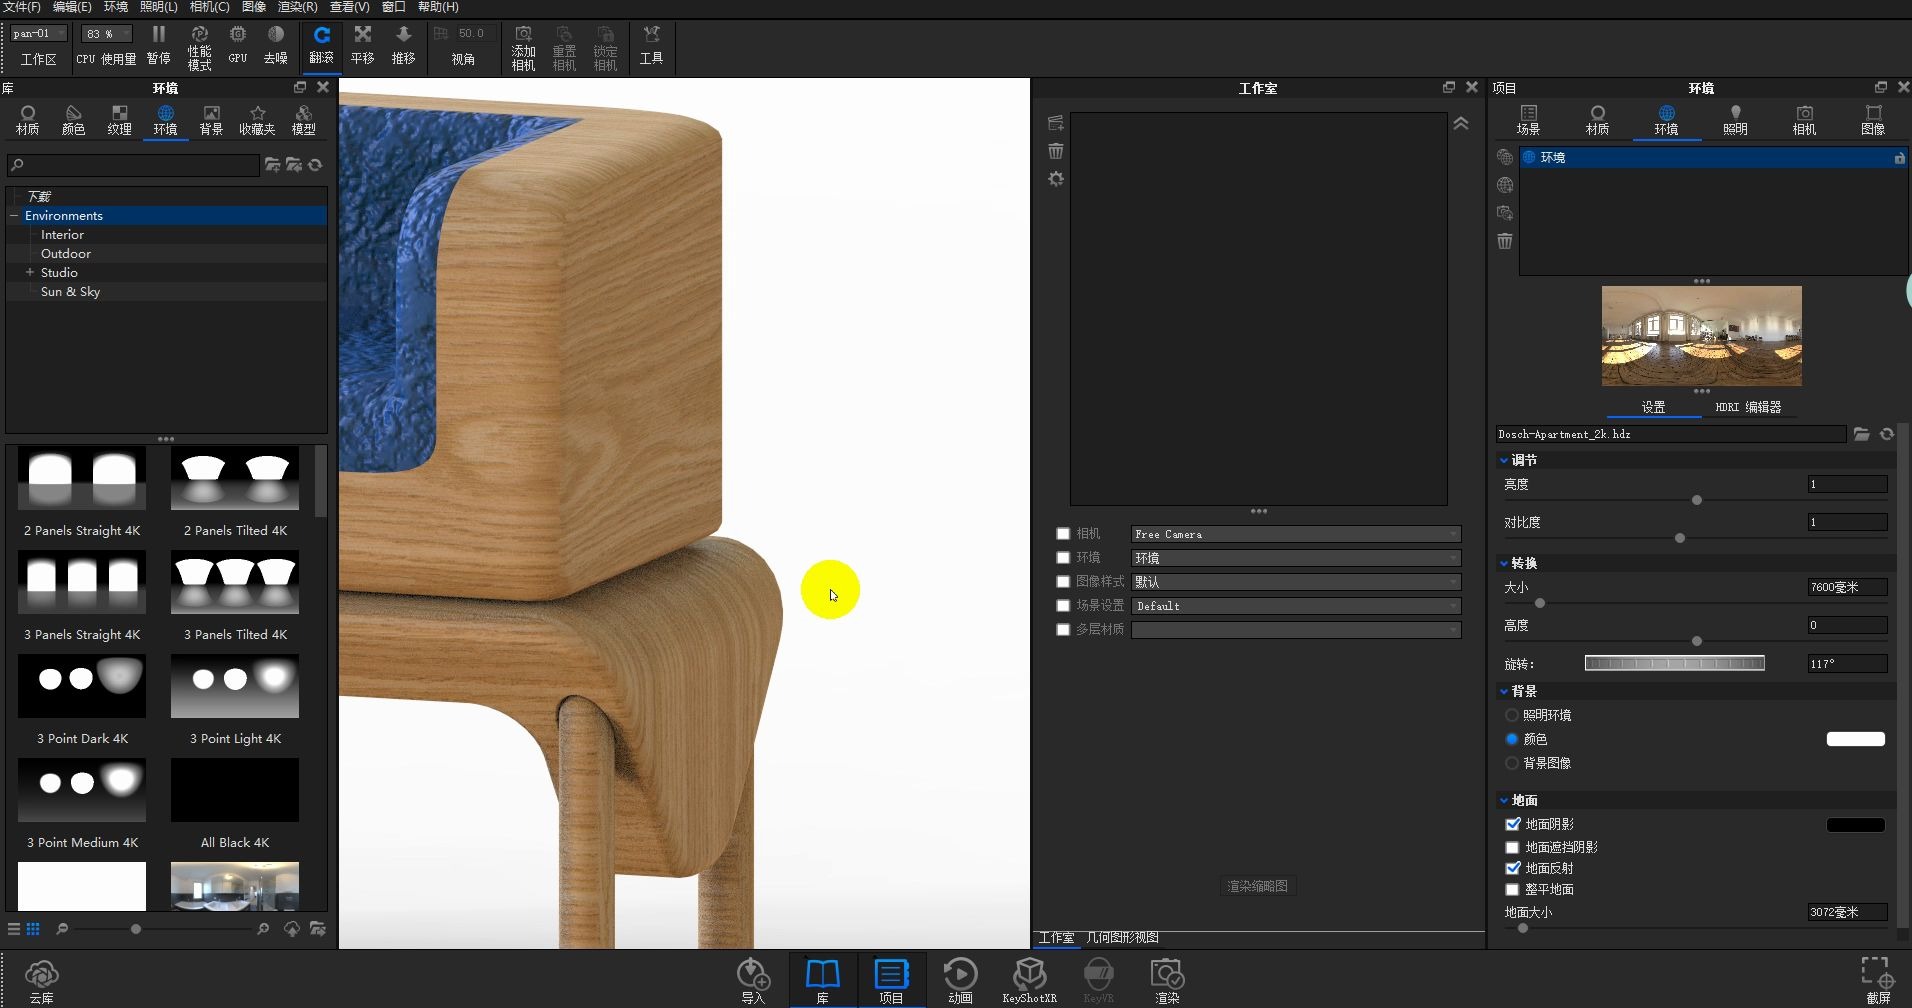Select the Lighting Environment (照明环境) radio button

1511,715
